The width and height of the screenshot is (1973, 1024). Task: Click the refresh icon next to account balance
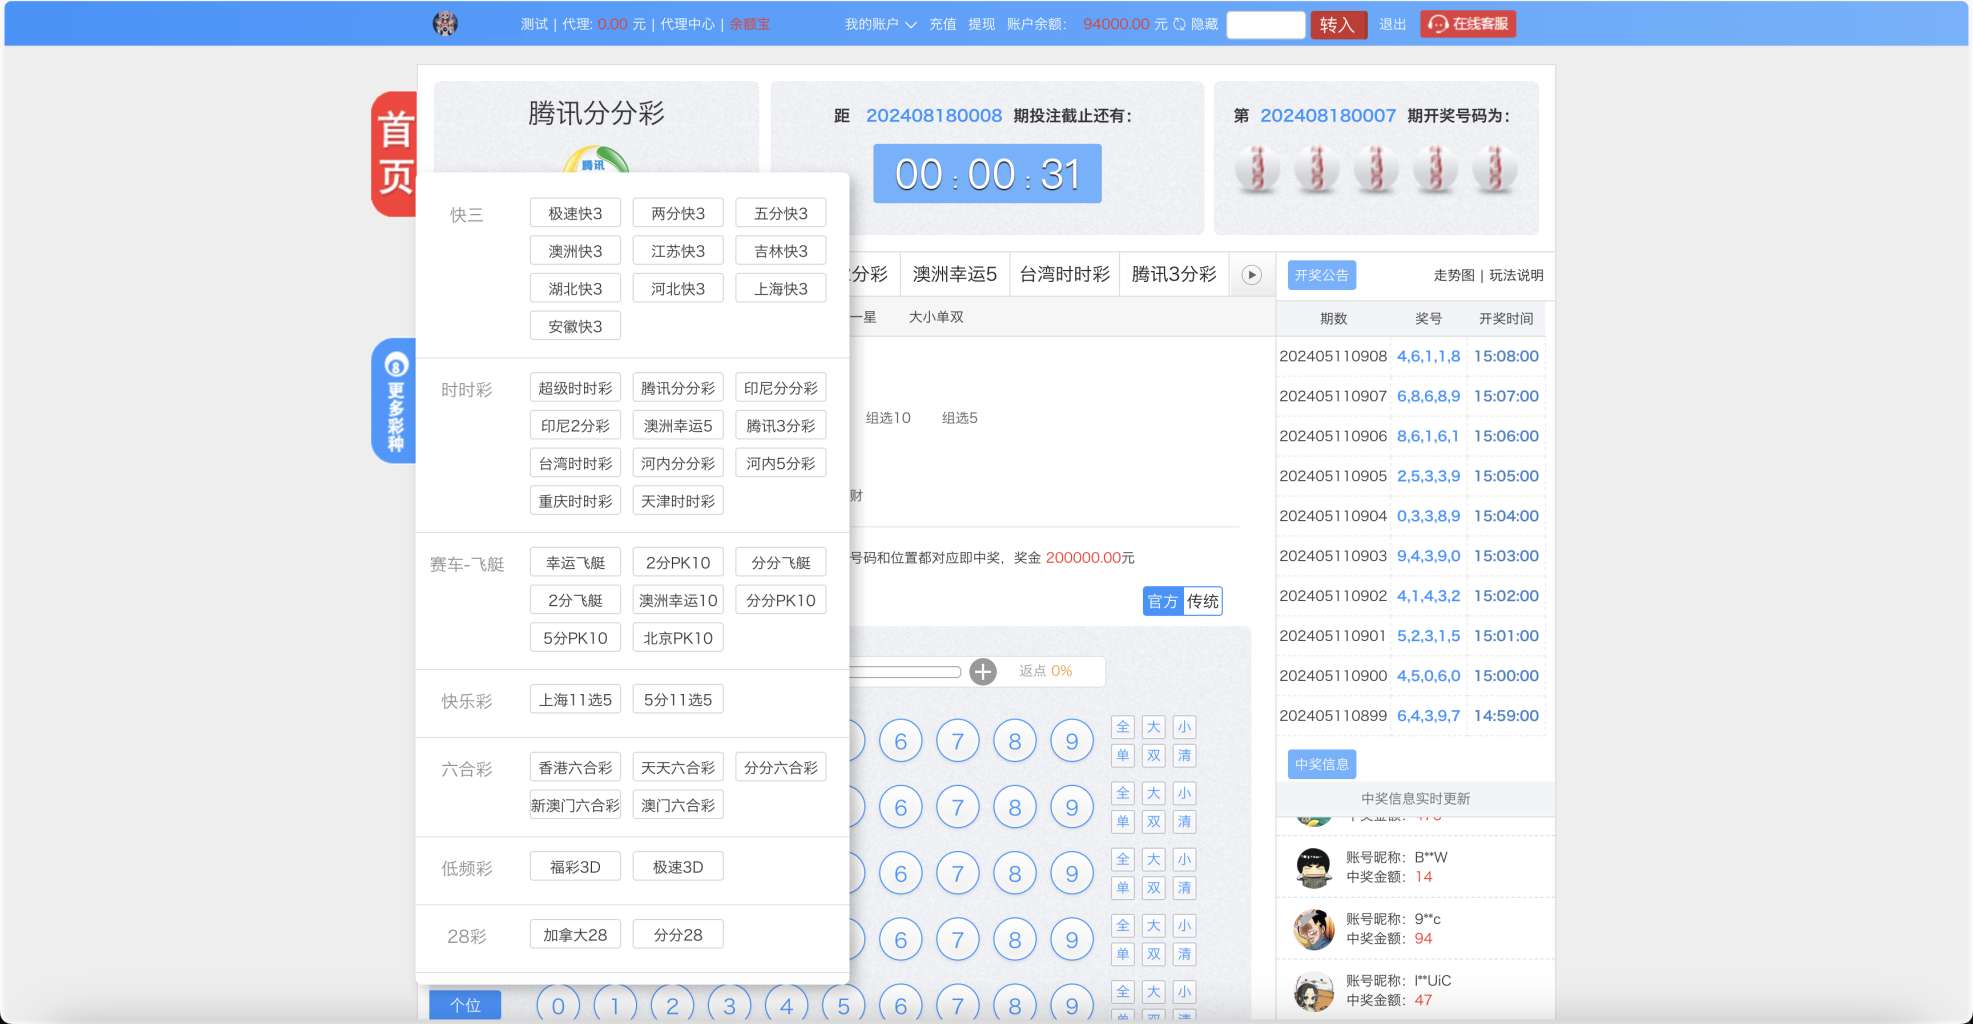(1180, 24)
